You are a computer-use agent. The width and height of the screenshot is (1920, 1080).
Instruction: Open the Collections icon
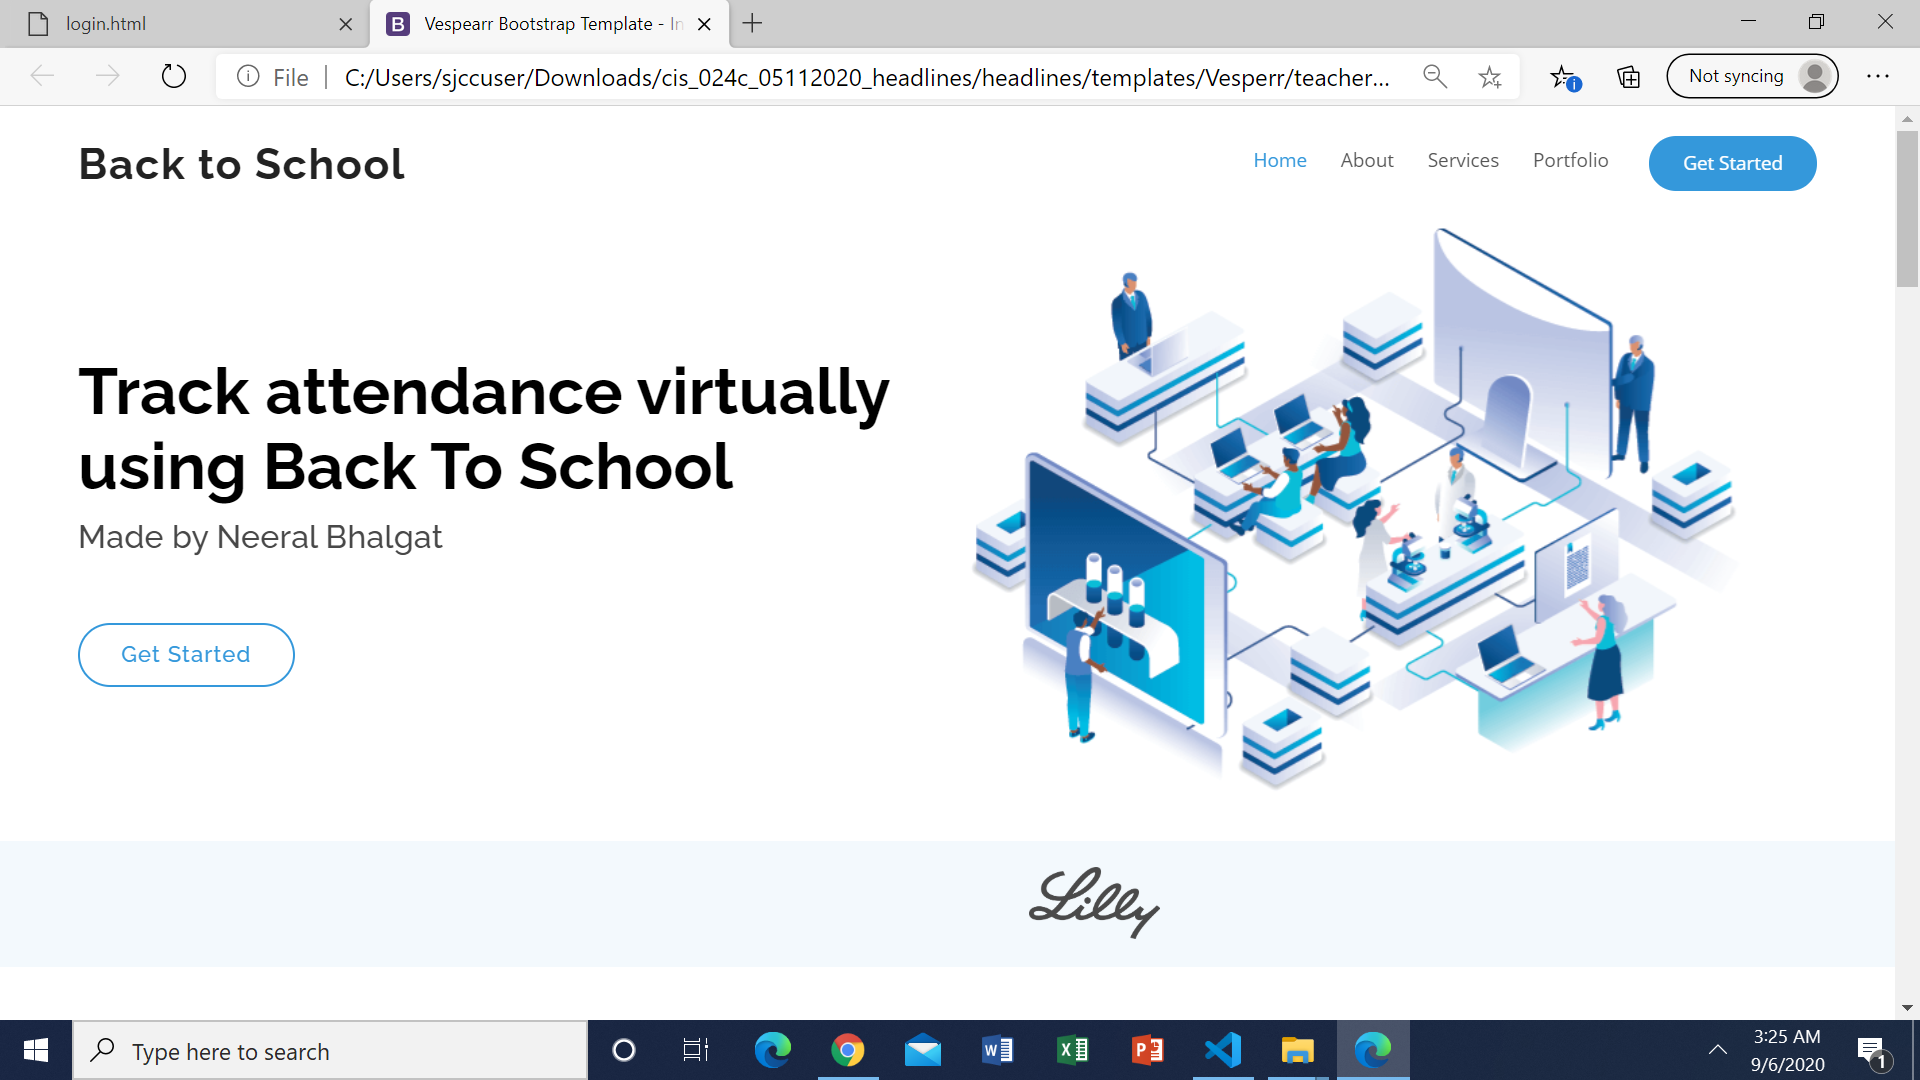point(1628,77)
